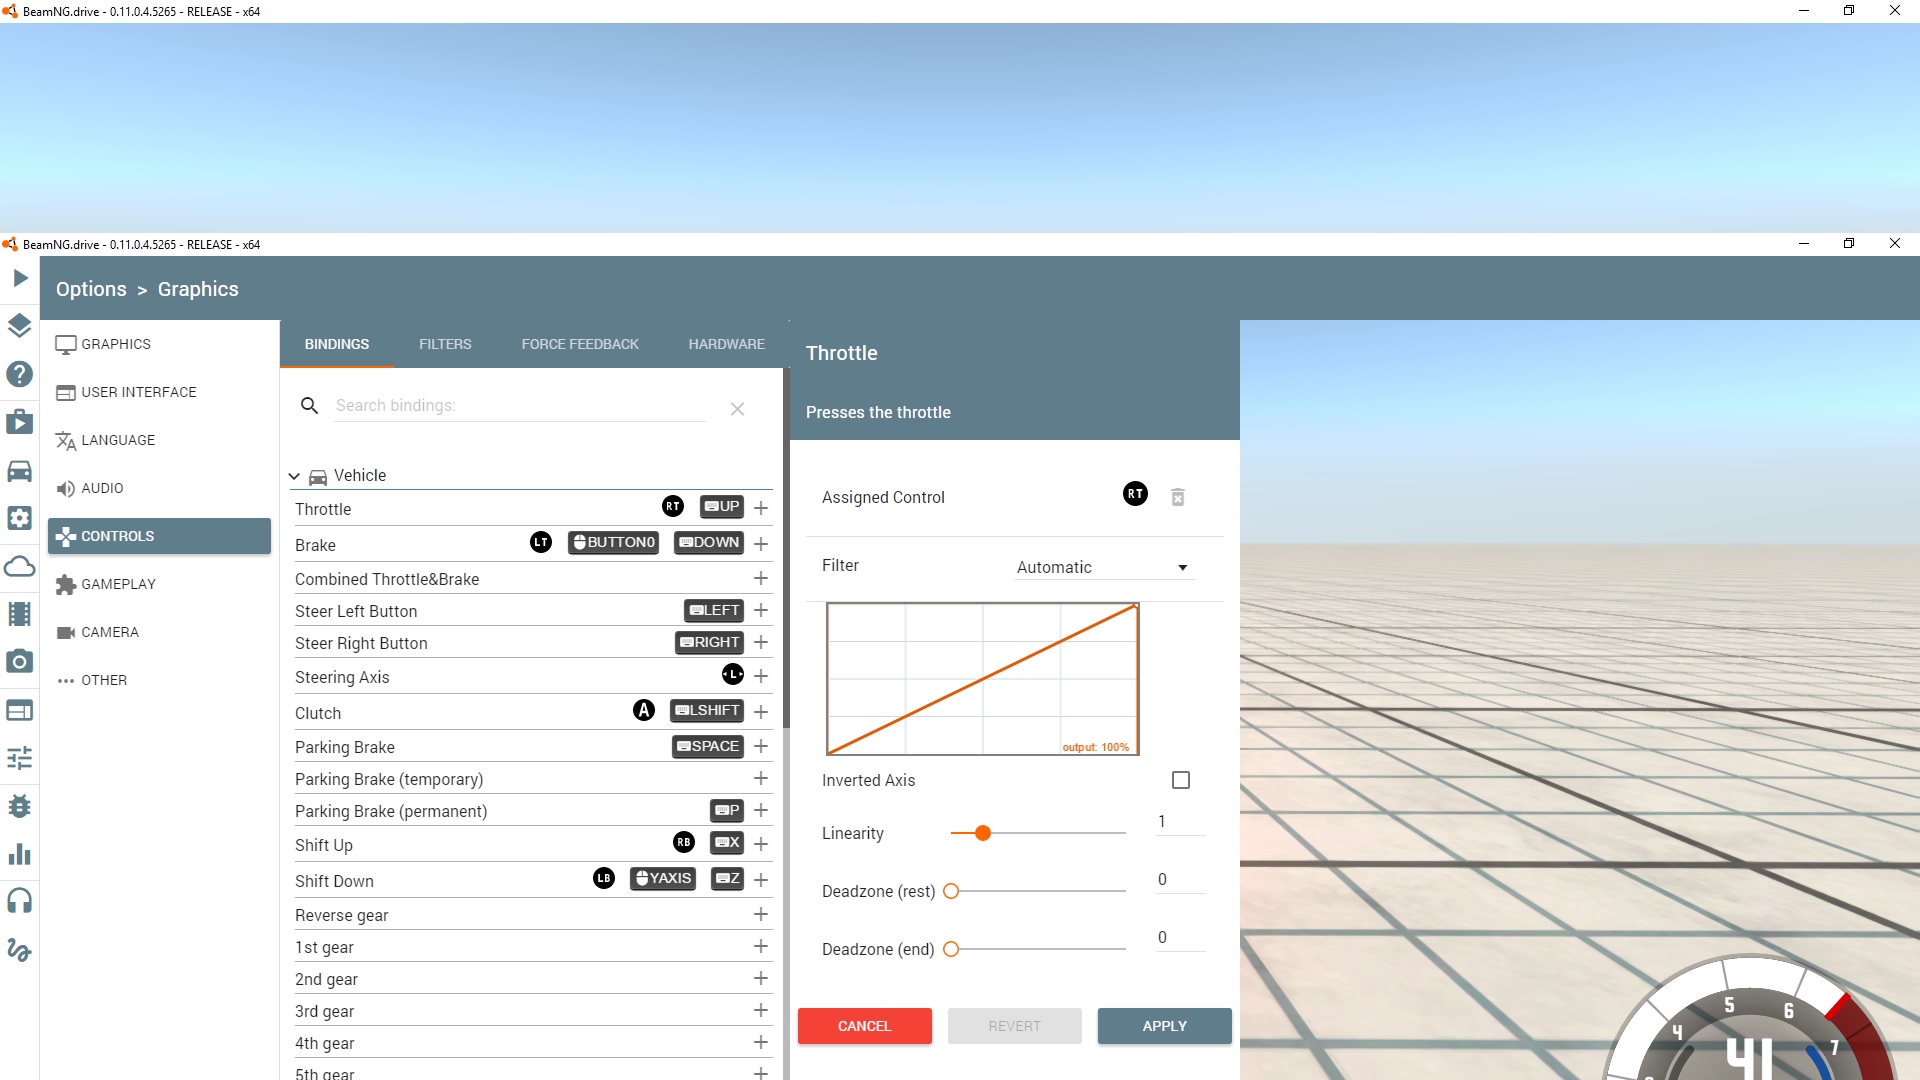Click the Z key binding on Shift Down

[x=727, y=879]
